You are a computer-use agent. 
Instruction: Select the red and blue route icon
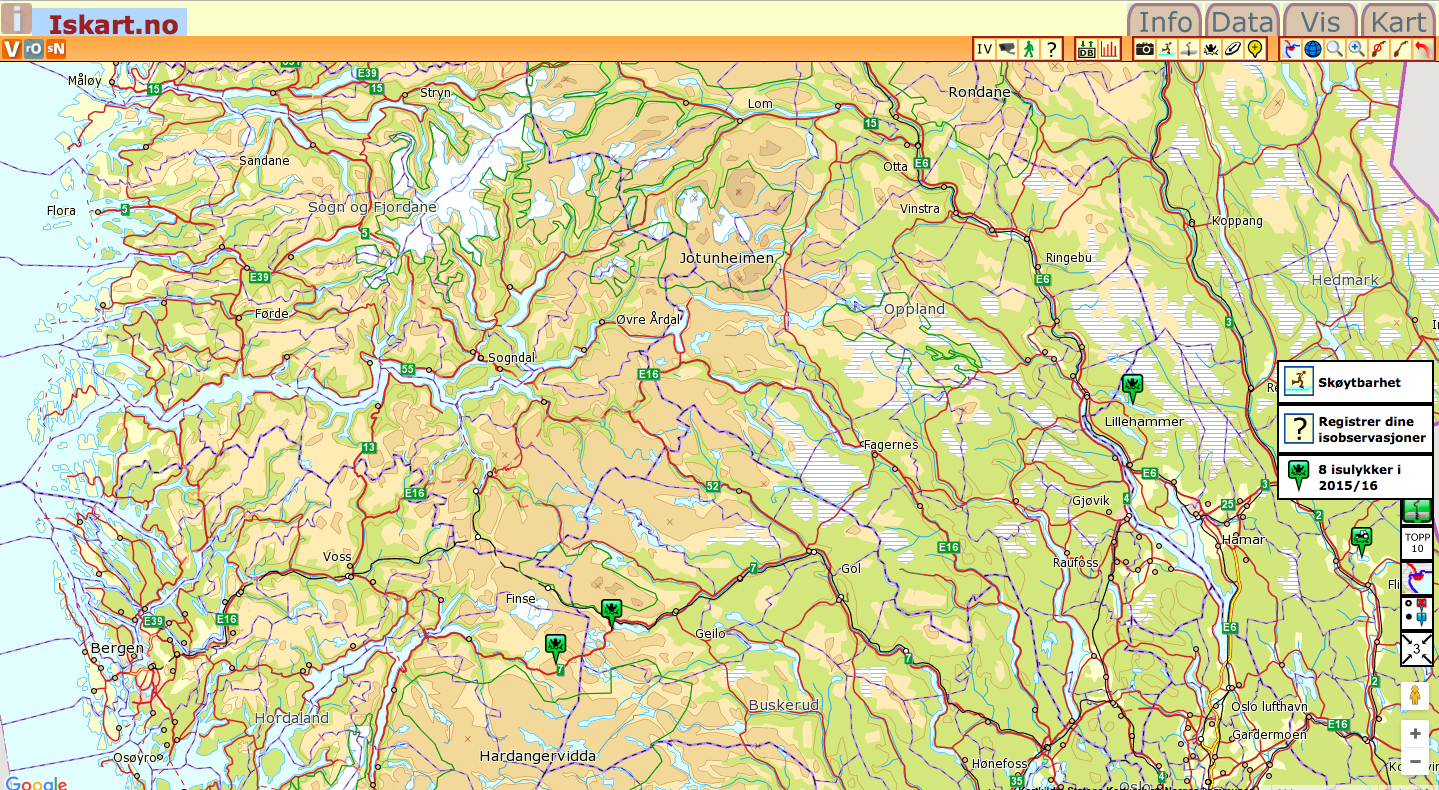(x=1291, y=49)
